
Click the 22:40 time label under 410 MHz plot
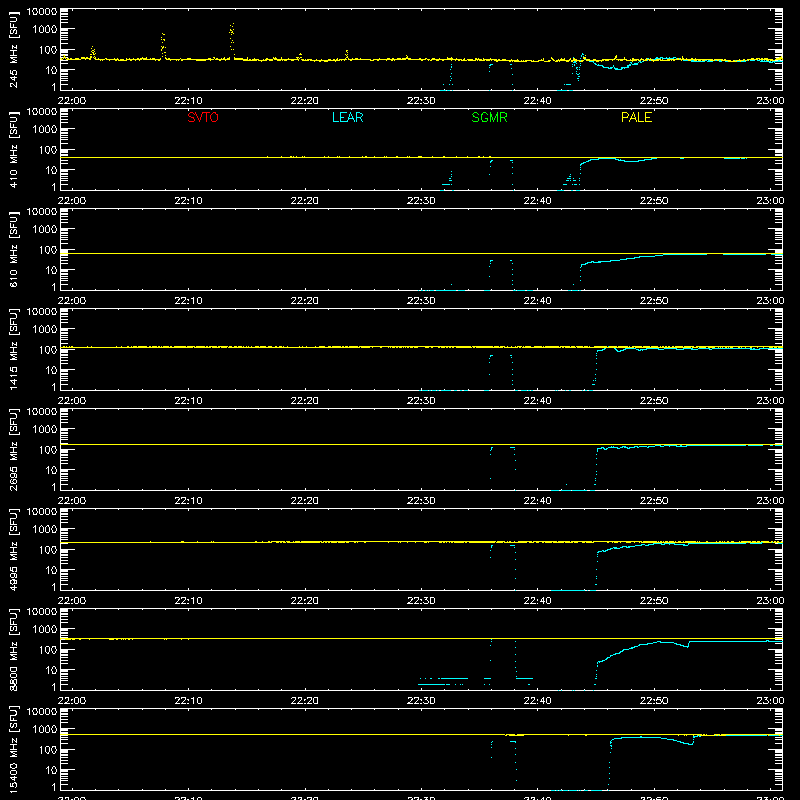pyautogui.click(x=537, y=201)
